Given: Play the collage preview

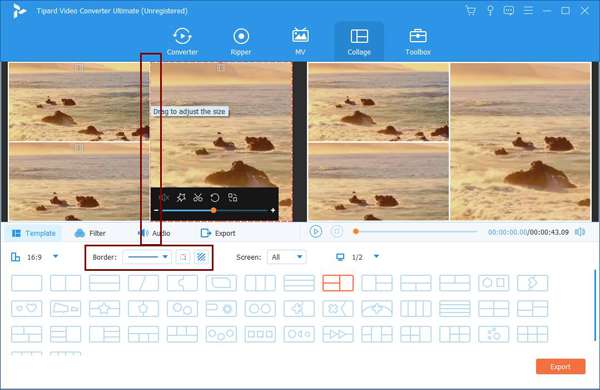Looking at the screenshot, I should click(316, 232).
